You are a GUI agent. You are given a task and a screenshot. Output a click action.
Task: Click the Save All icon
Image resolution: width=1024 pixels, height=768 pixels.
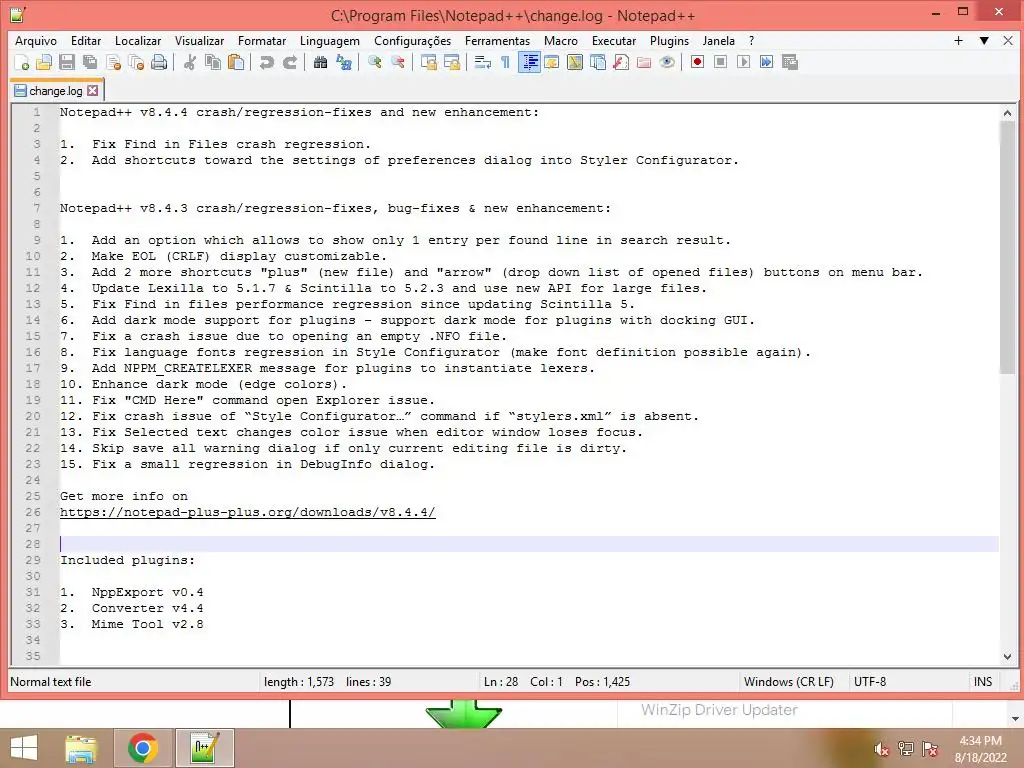click(x=90, y=62)
